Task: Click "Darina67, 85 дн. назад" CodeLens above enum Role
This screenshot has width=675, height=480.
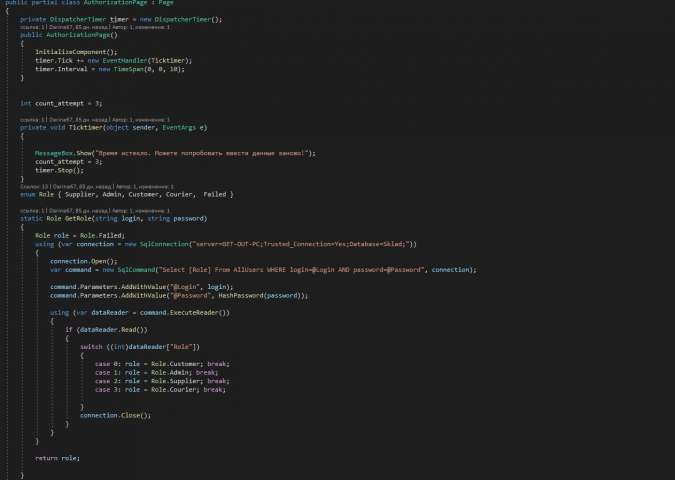Action: [x=82, y=187]
